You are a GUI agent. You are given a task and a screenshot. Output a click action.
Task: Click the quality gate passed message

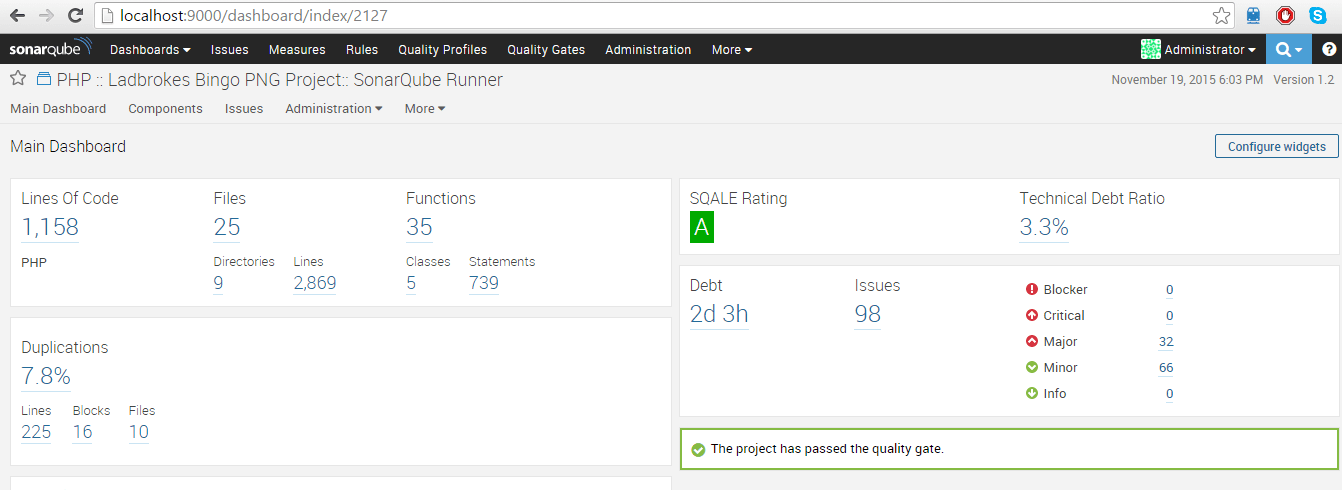pyautogui.click(x=828, y=449)
